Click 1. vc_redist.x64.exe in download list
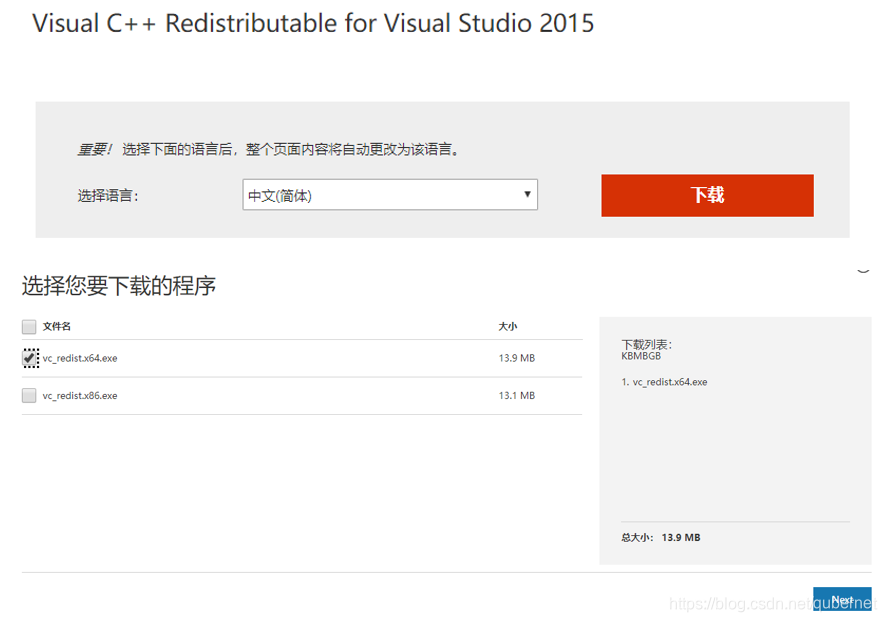This screenshot has width=887, height=622. coord(664,382)
